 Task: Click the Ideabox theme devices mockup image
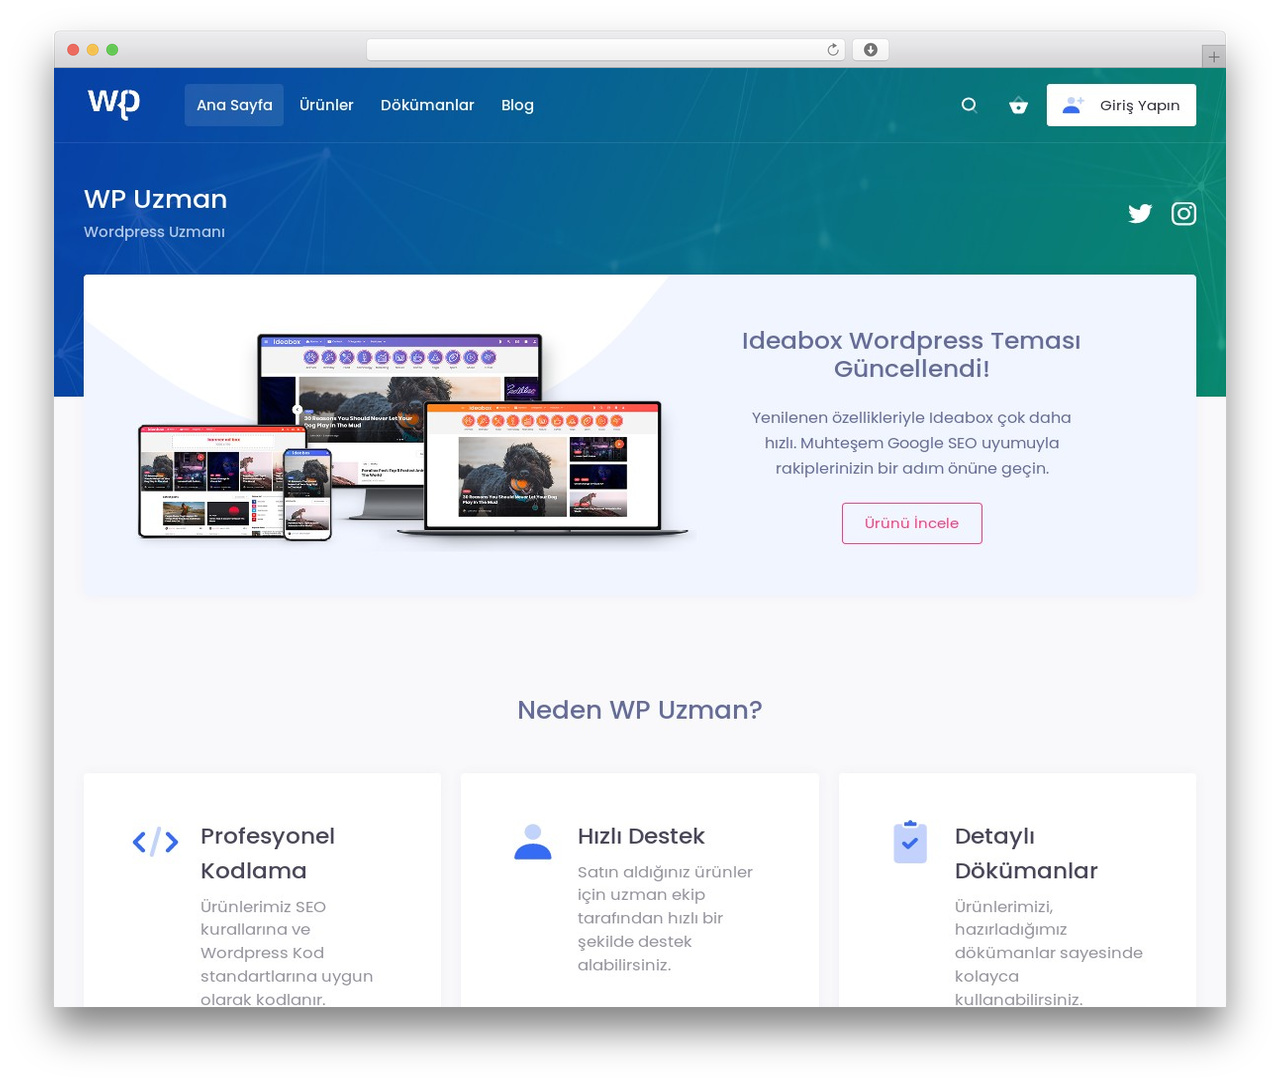click(x=412, y=438)
